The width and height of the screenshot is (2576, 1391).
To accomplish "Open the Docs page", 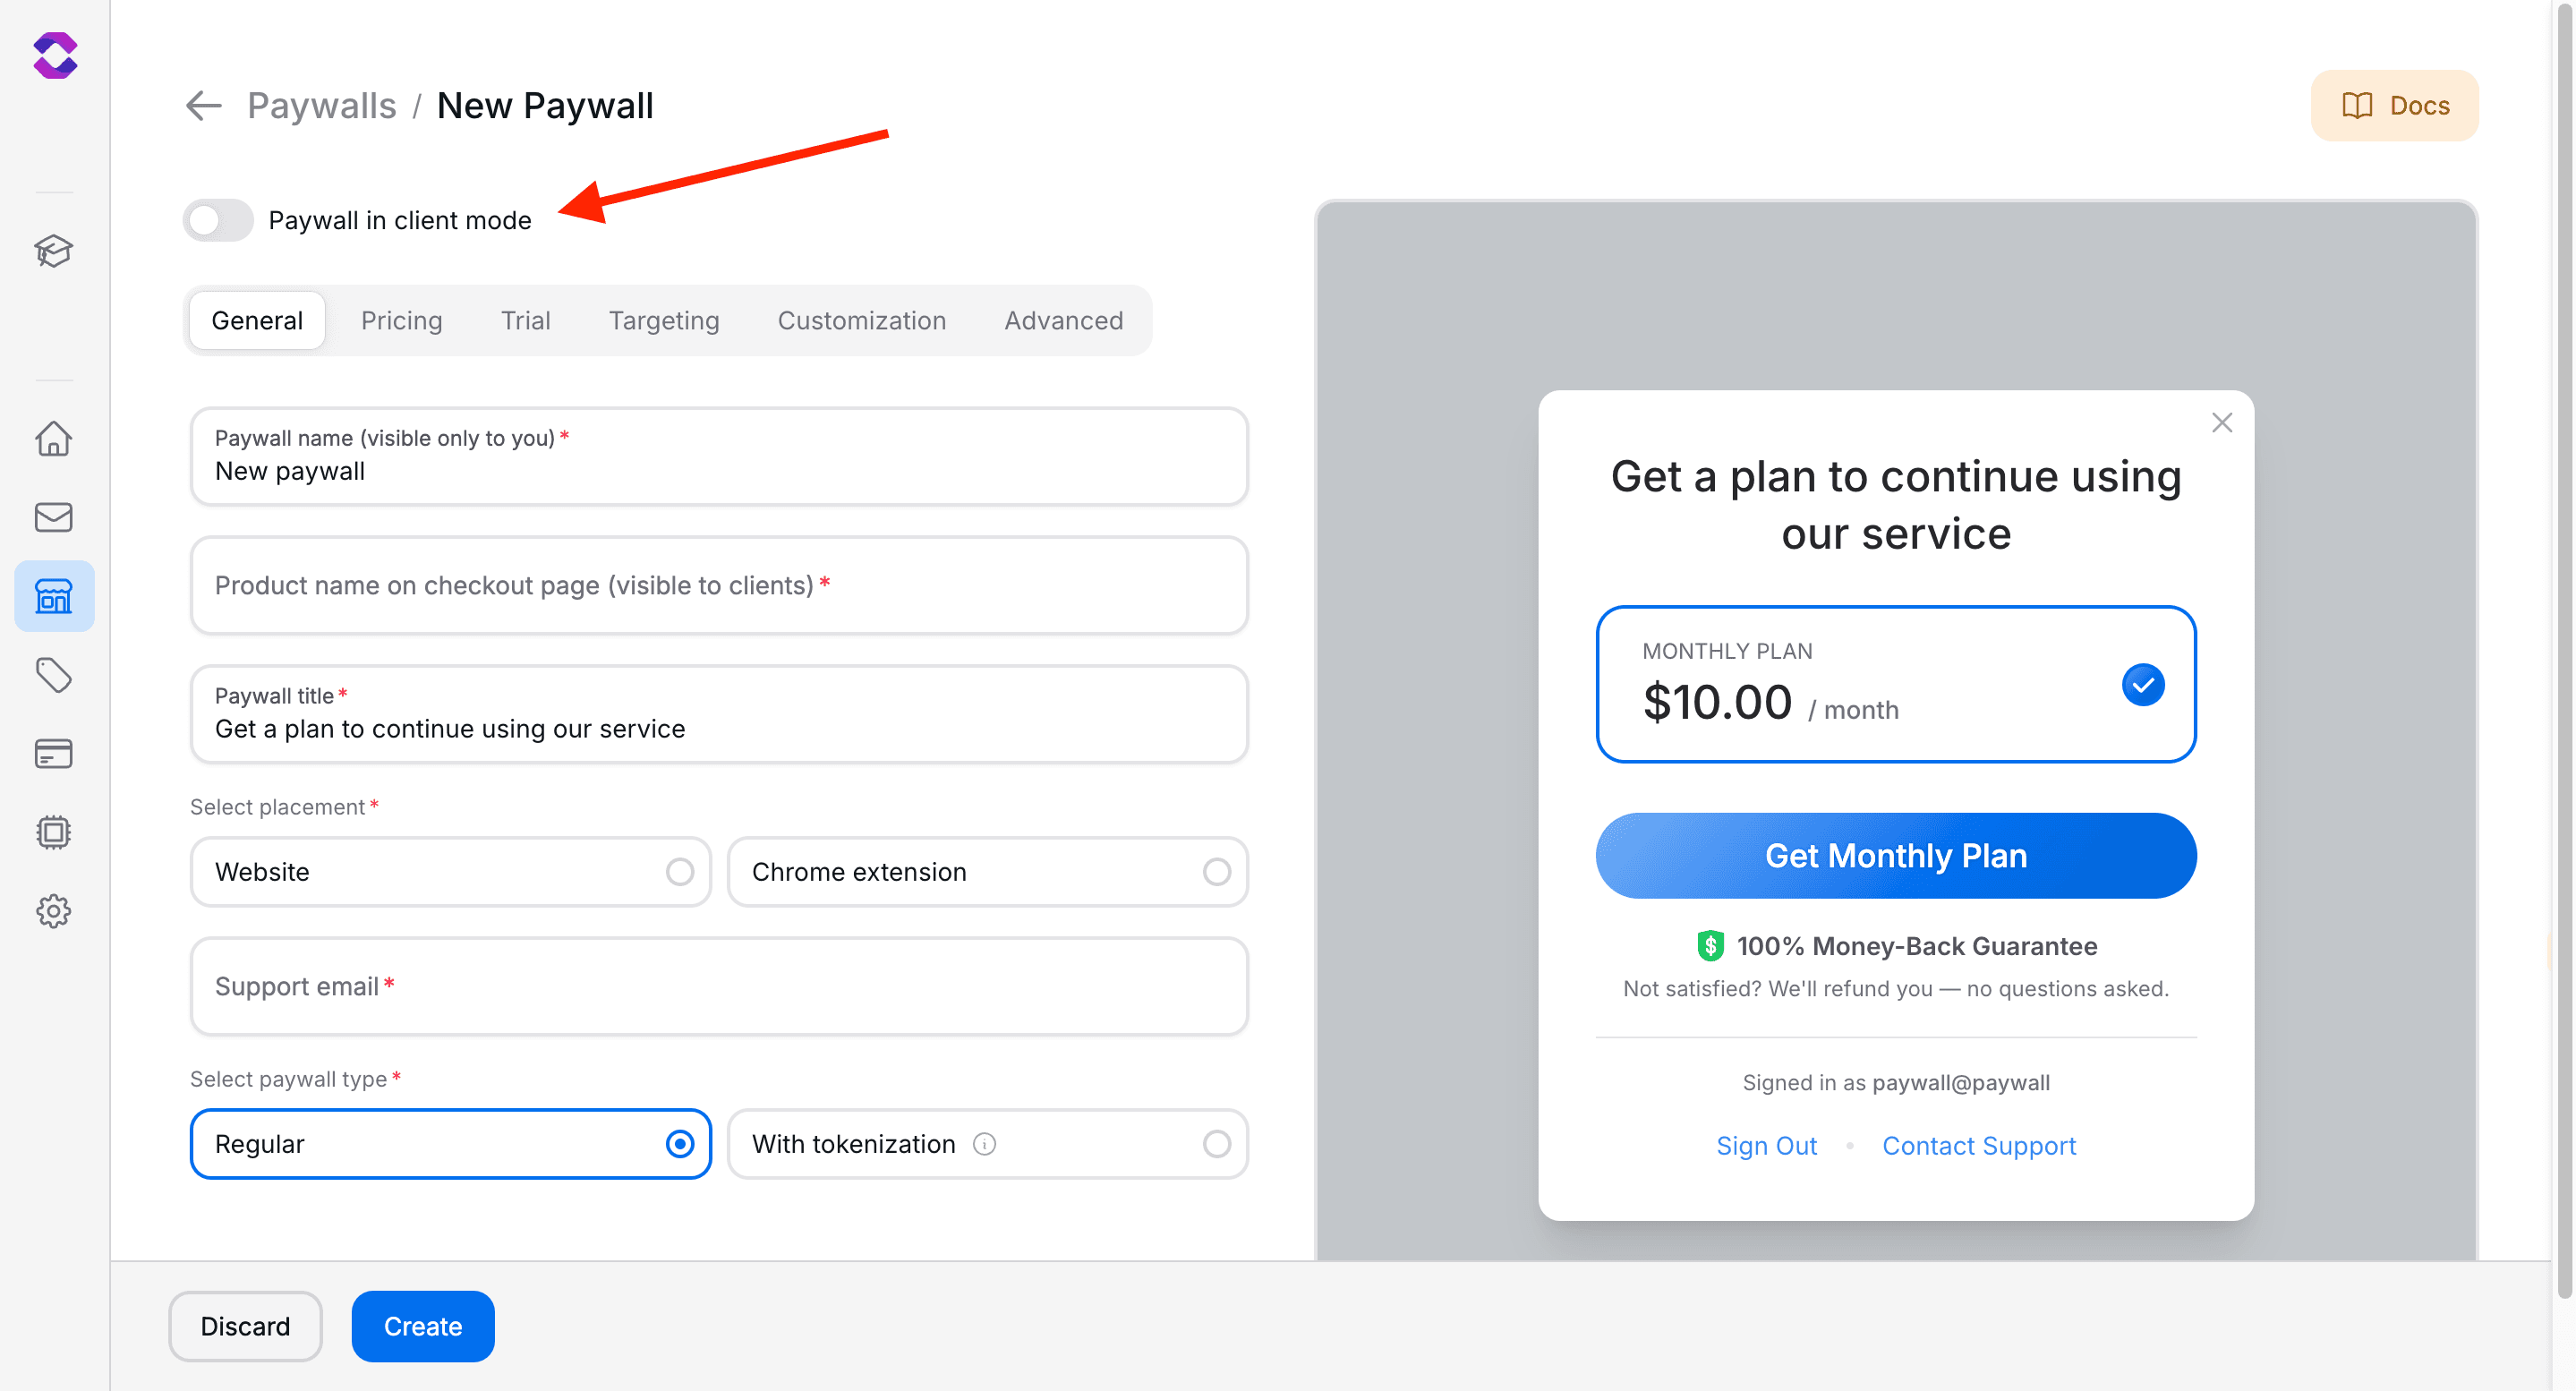I will (2394, 105).
